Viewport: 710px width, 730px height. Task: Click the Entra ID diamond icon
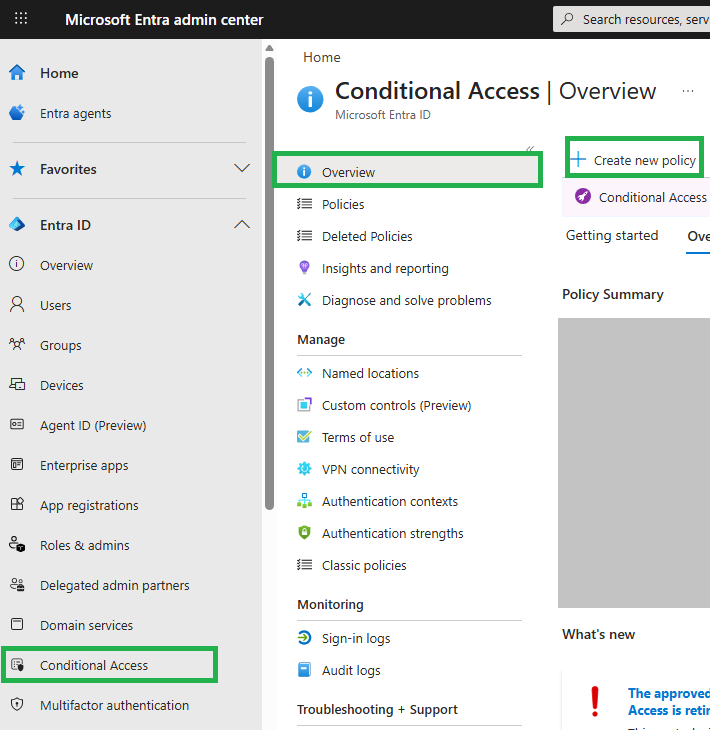(17, 225)
